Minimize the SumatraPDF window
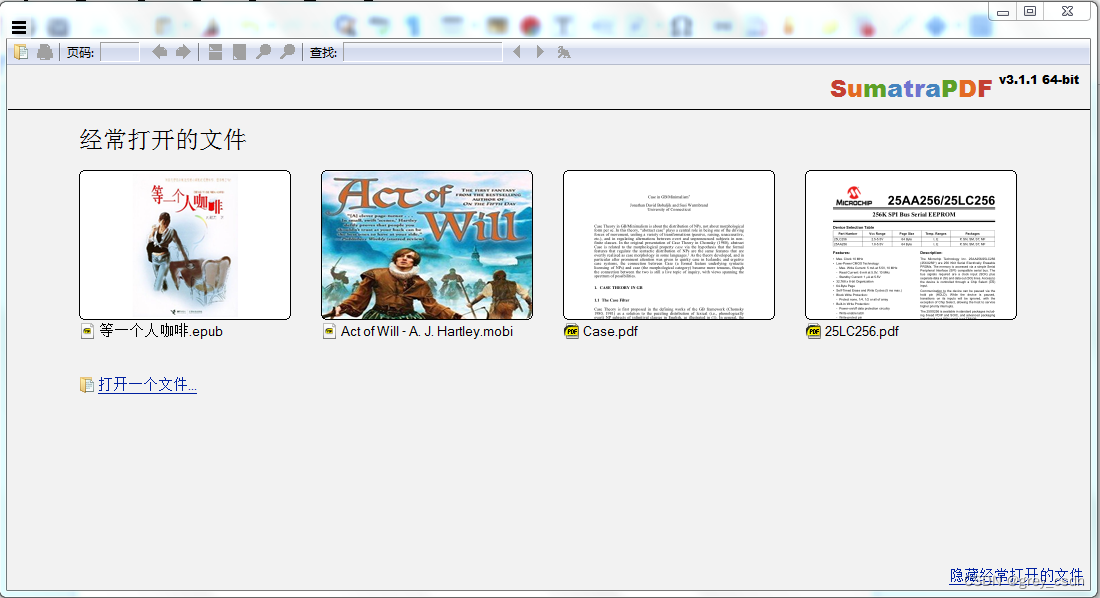Viewport: 1100px width, 598px height. coord(1003,11)
